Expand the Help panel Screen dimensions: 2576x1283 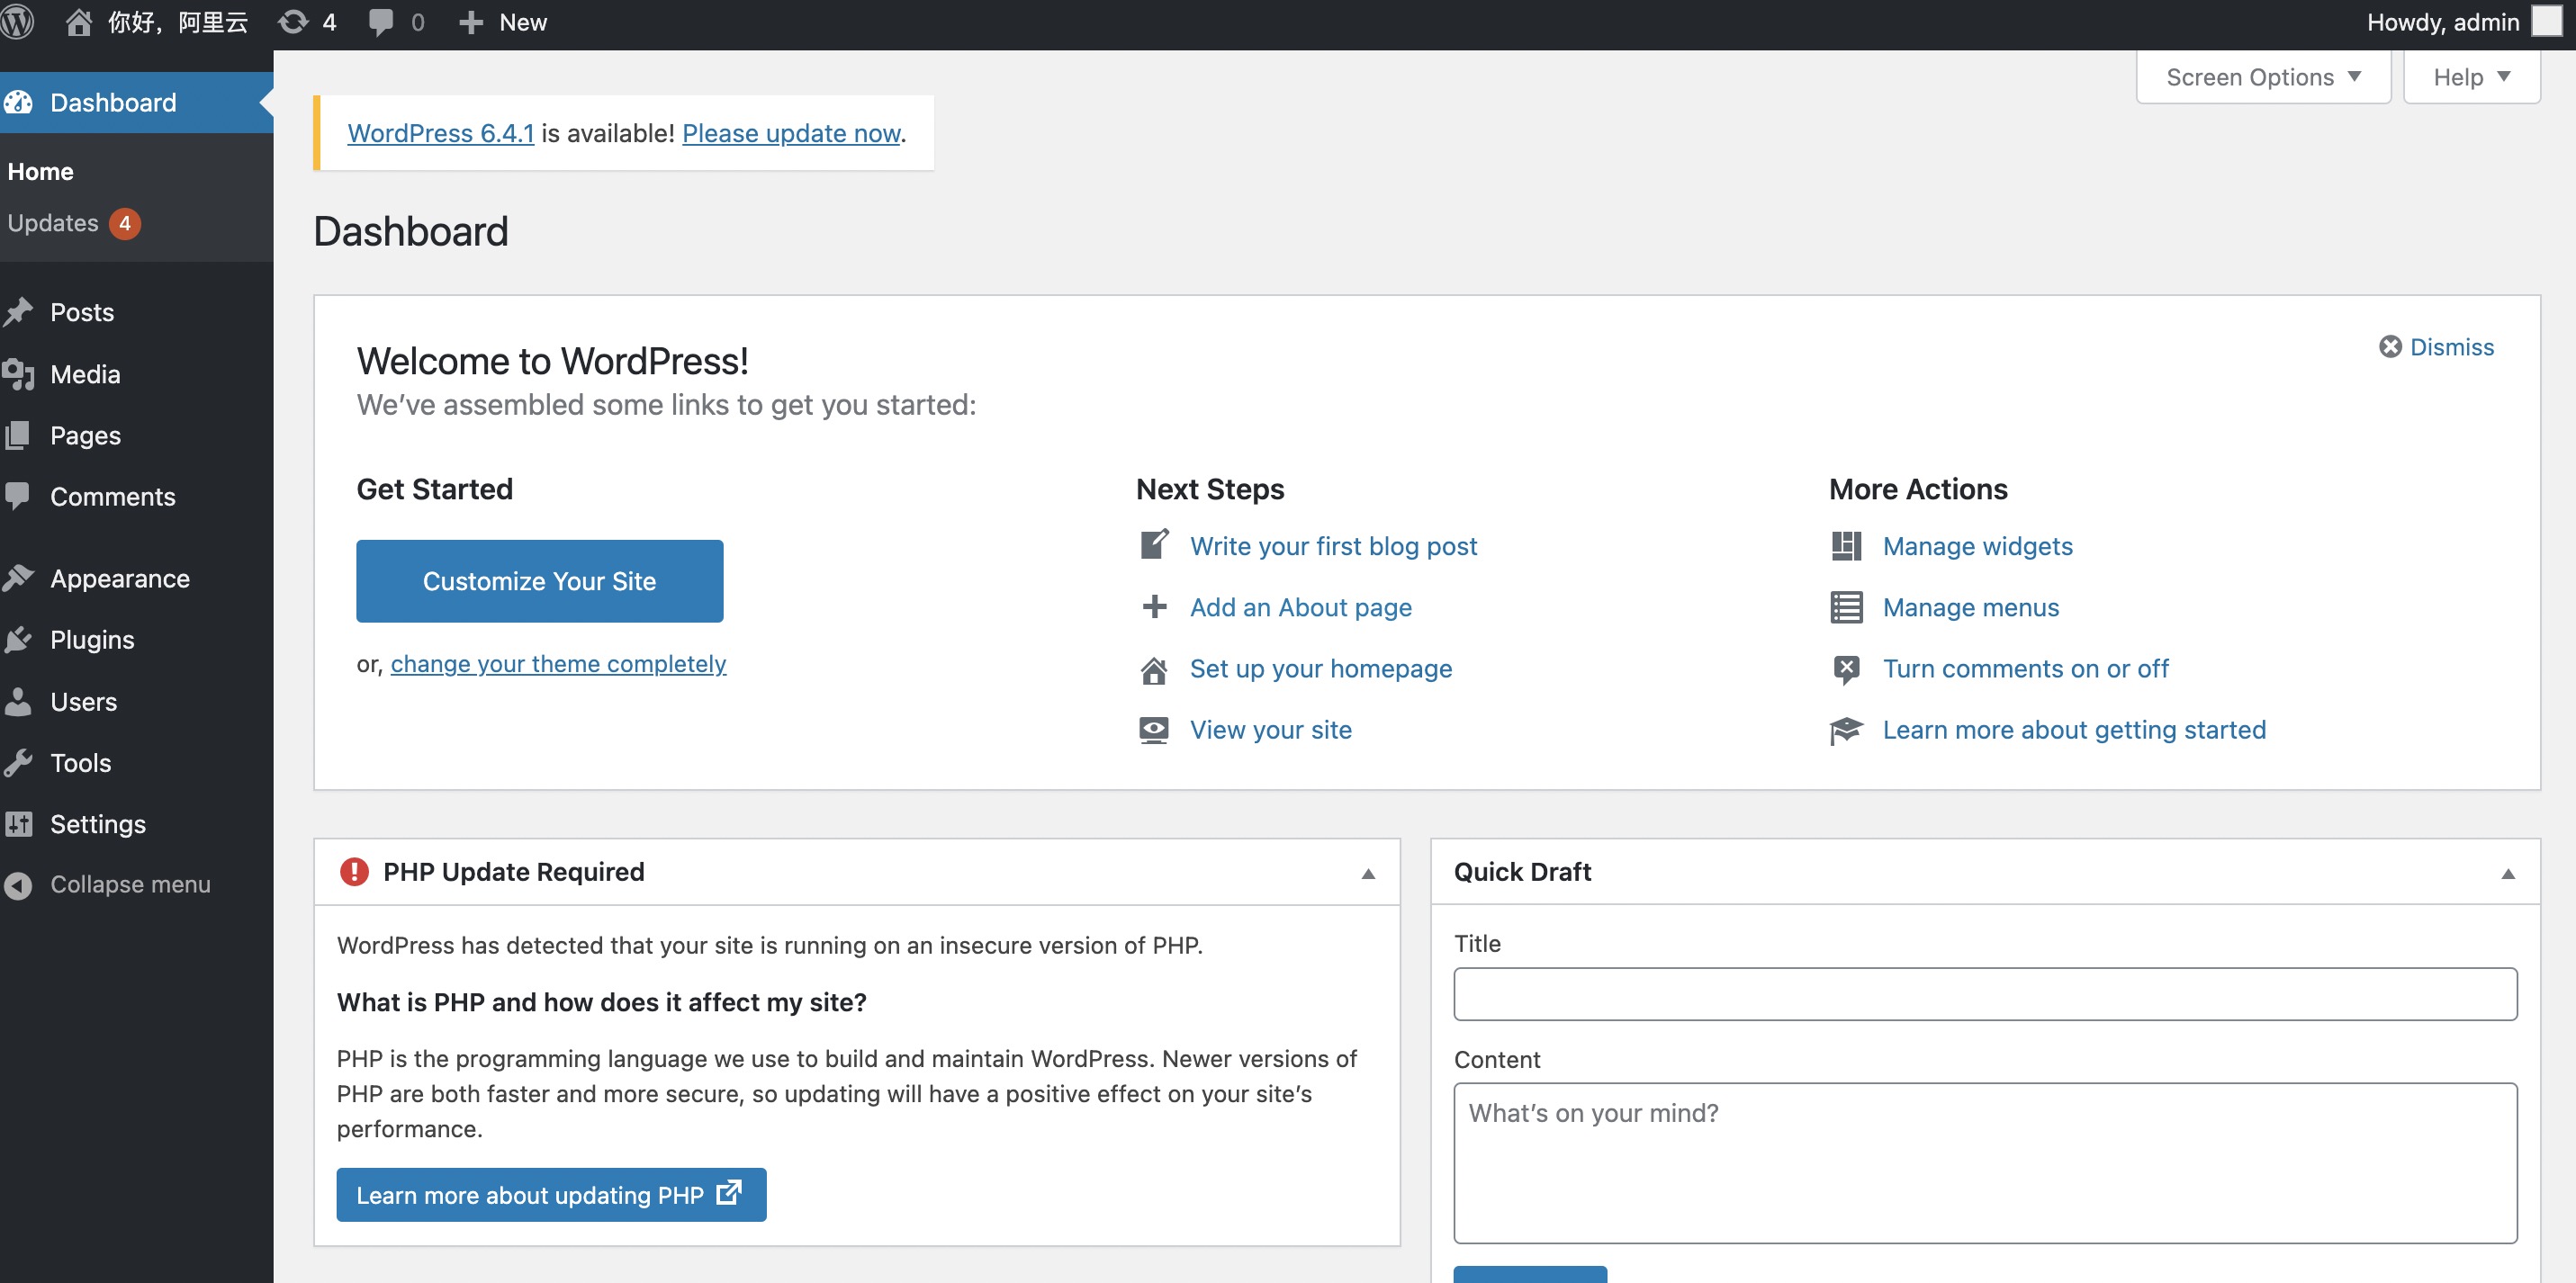[2471, 77]
